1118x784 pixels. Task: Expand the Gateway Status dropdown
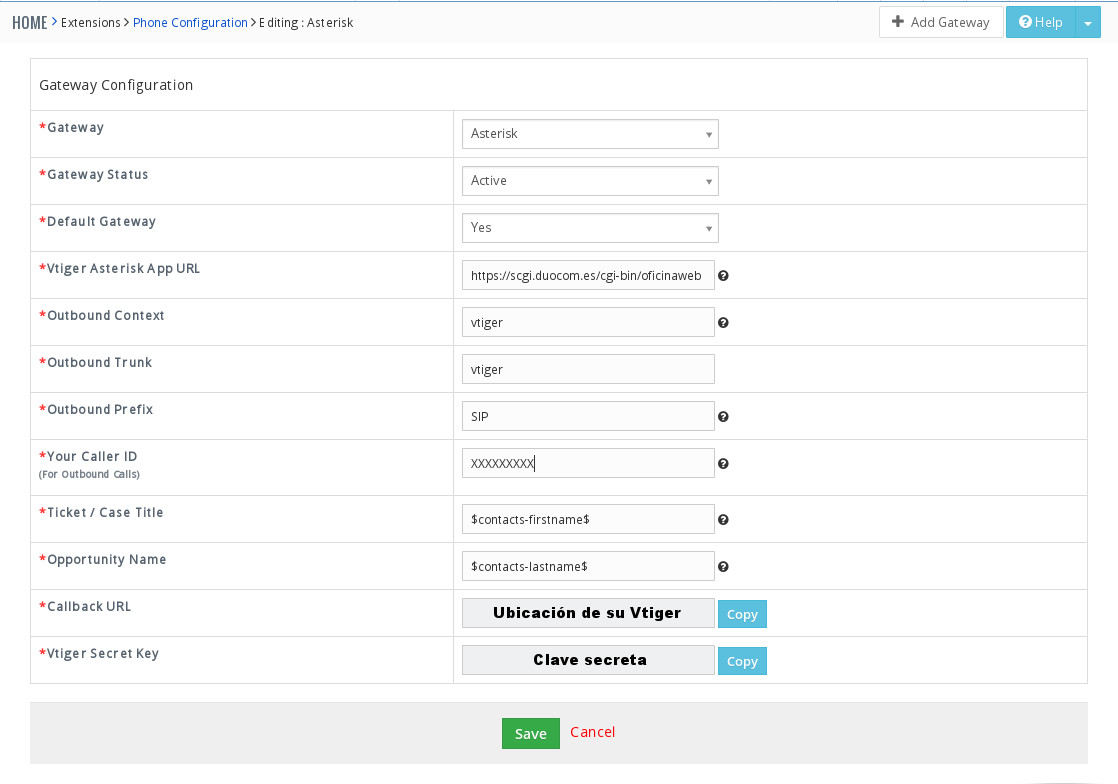tap(589, 181)
